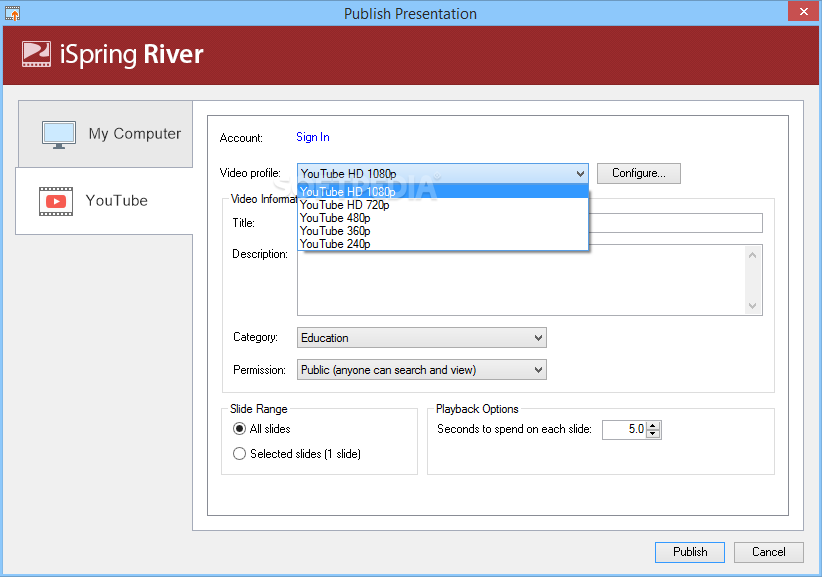Choose YouTube 240p from the list
This screenshot has height=577, width=822.
click(x=443, y=244)
